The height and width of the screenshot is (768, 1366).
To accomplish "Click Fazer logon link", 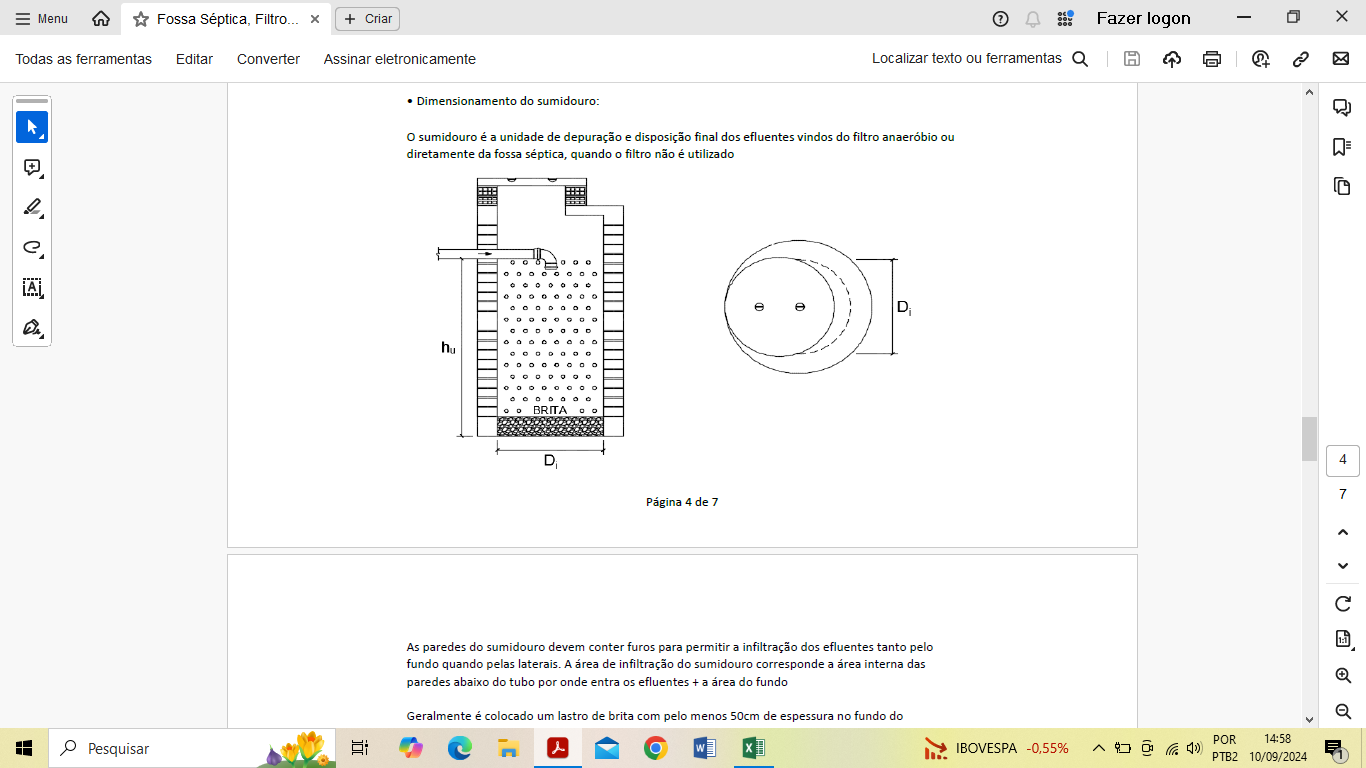I will coord(1143,19).
